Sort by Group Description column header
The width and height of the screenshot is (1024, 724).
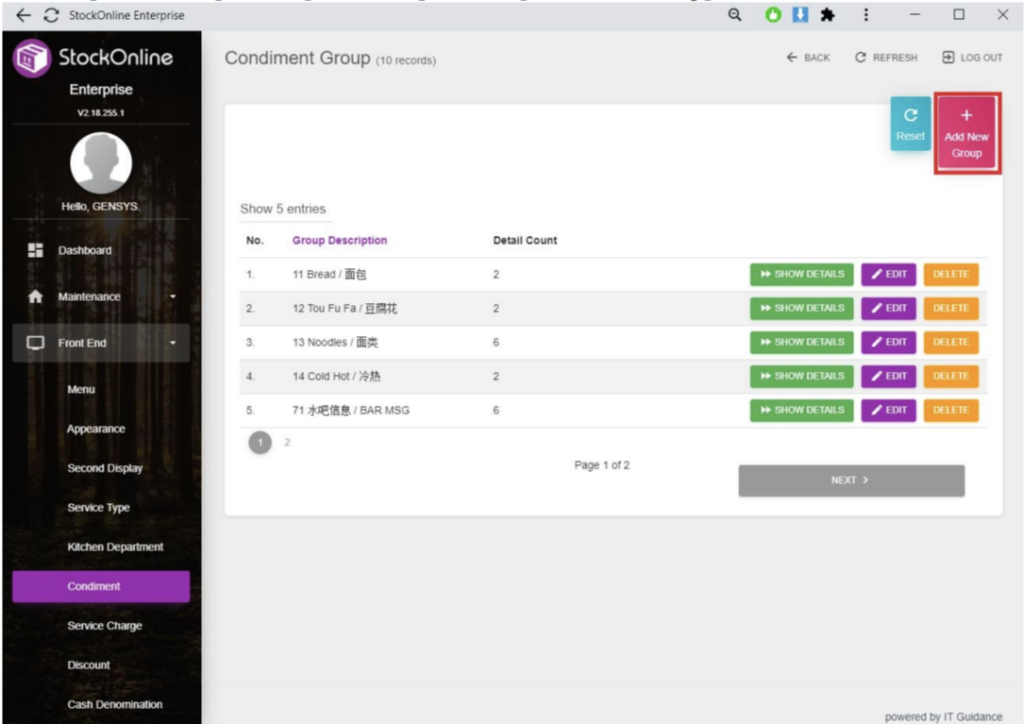click(339, 241)
